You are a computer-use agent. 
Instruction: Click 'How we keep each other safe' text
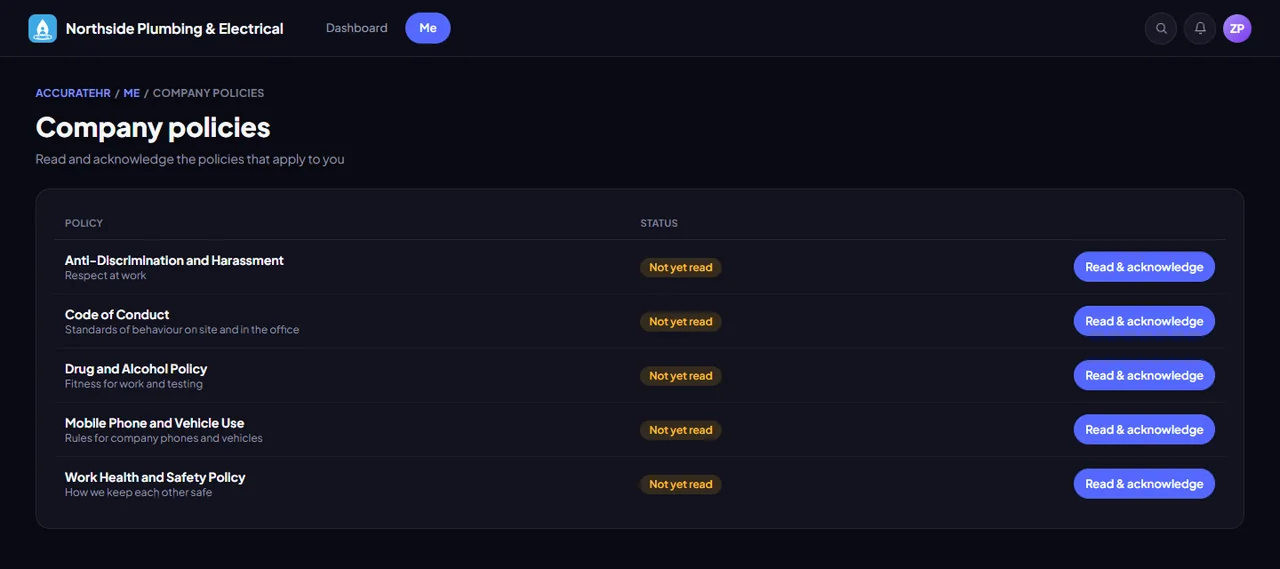pyautogui.click(x=138, y=492)
